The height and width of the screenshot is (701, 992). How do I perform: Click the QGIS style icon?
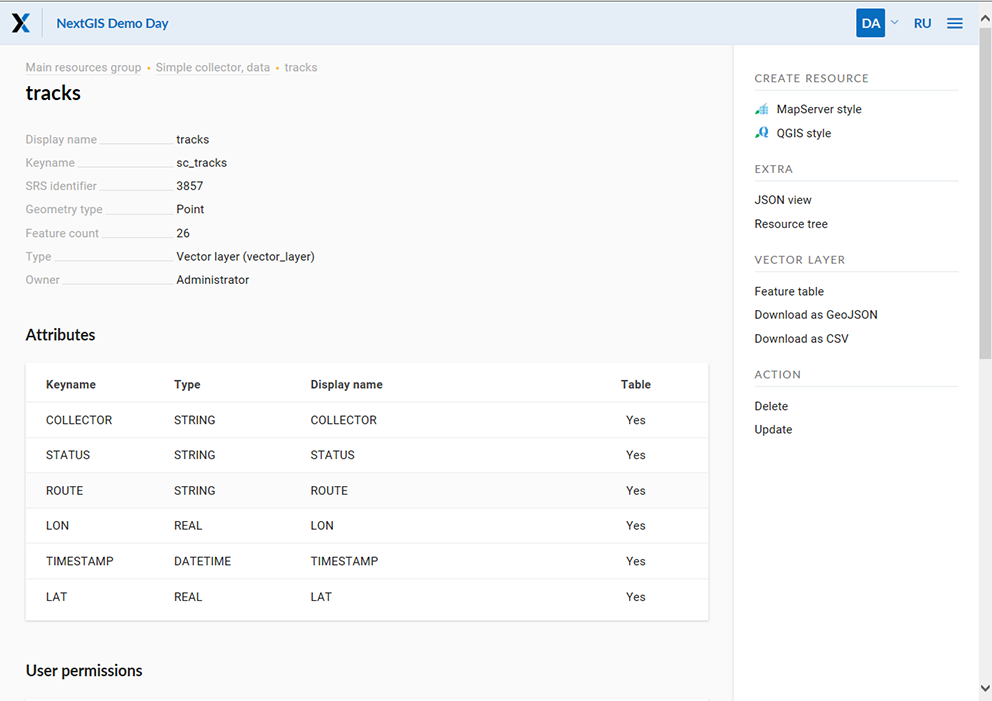(x=760, y=132)
